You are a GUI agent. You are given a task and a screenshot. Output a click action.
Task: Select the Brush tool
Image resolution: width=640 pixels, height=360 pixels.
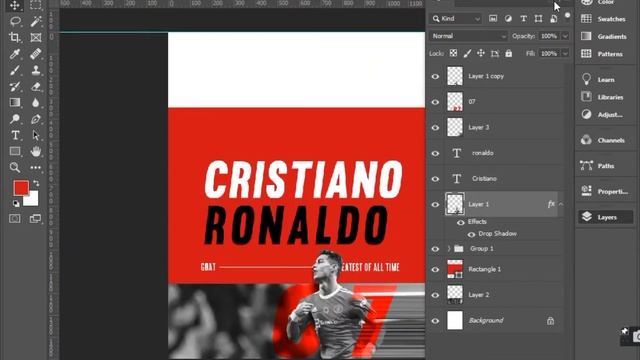coord(15,70)
